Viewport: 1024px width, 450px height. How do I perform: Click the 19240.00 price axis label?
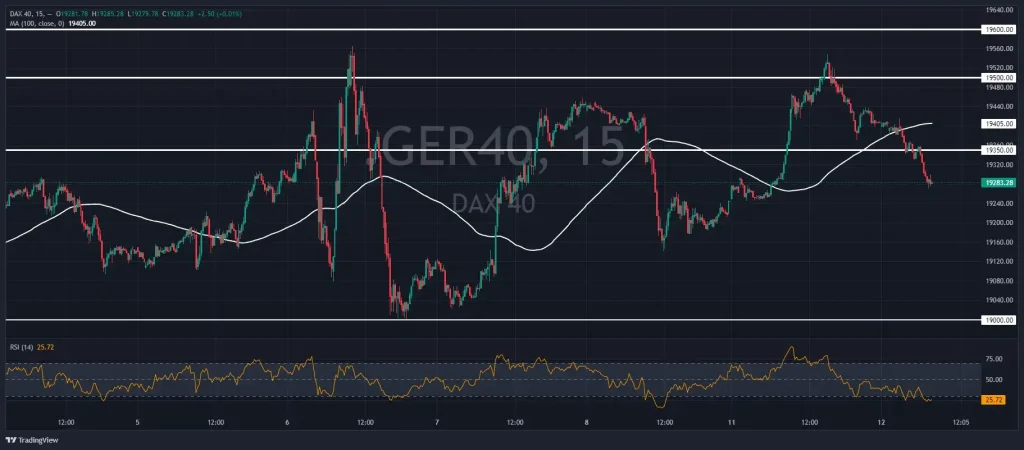click(x=1000, y=203)
